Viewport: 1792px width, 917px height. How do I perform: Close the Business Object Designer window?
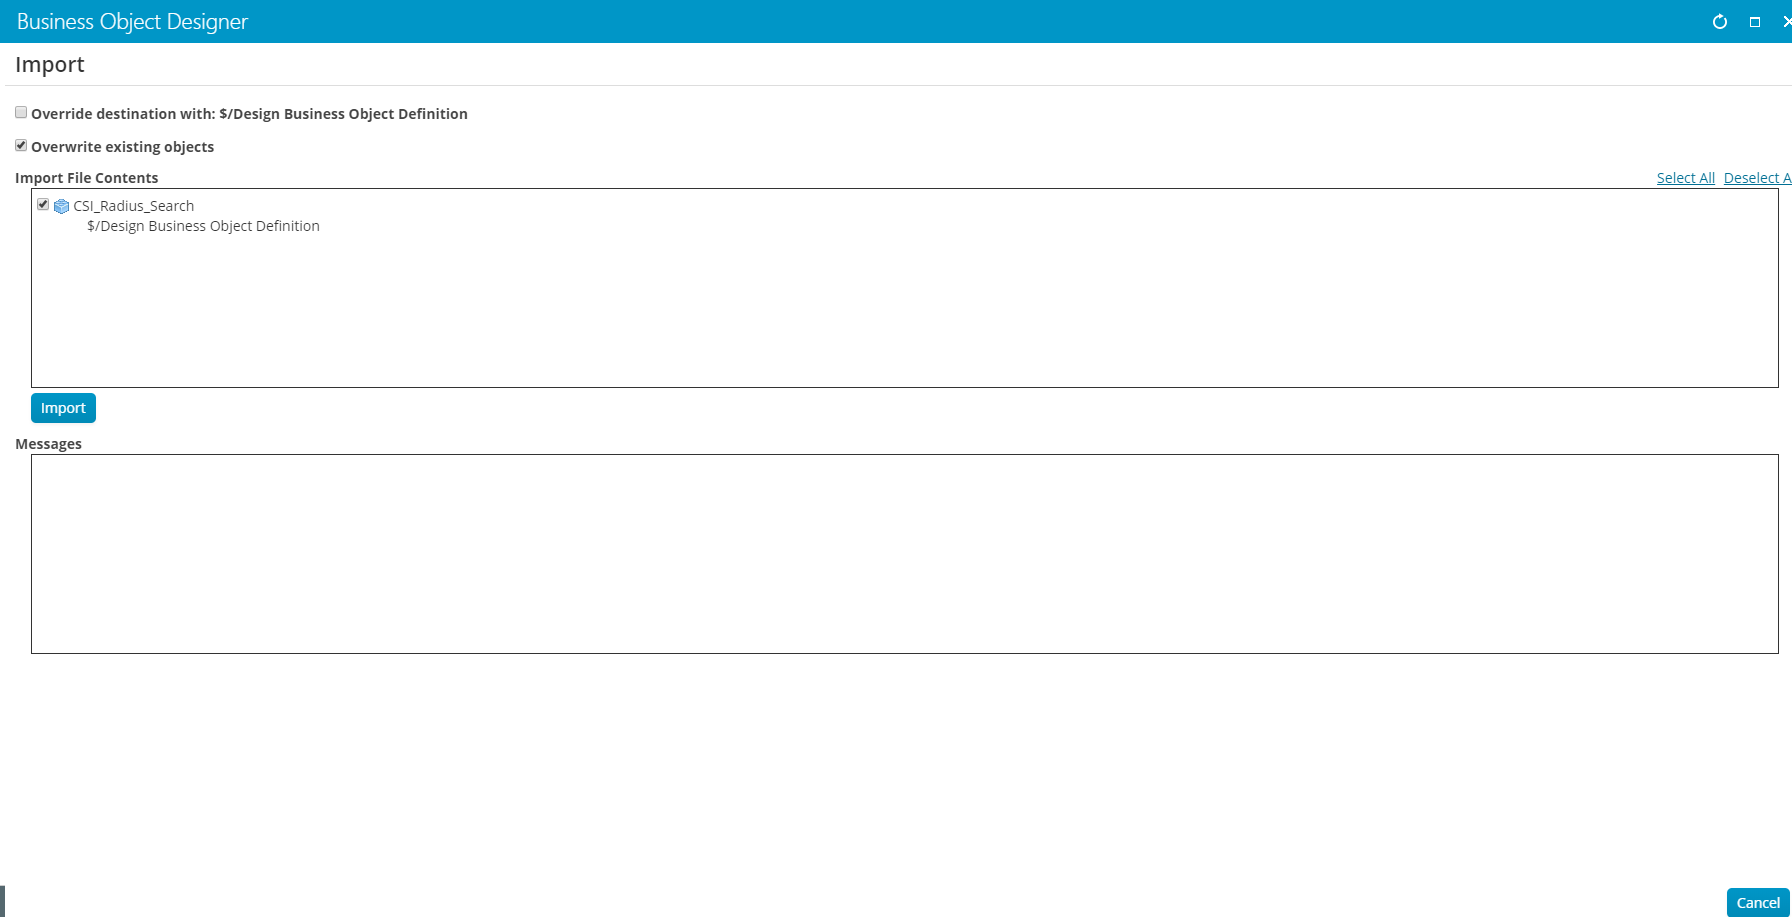click(x=1787, y=22)
